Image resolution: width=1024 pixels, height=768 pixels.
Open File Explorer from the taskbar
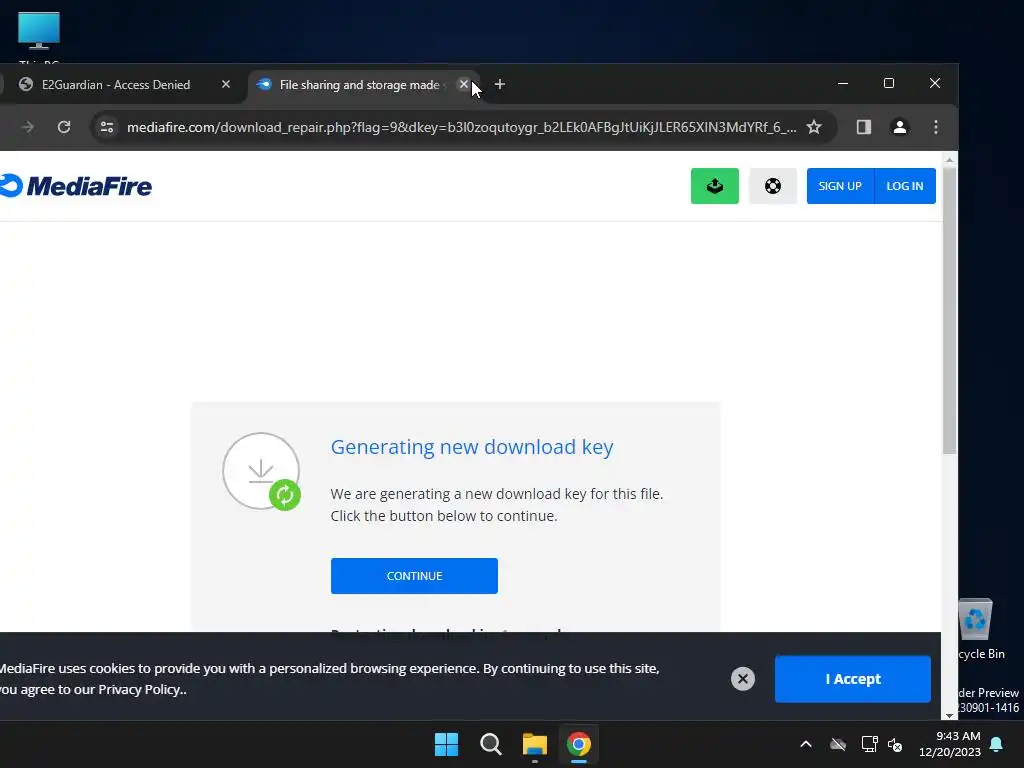click(534, 744)
